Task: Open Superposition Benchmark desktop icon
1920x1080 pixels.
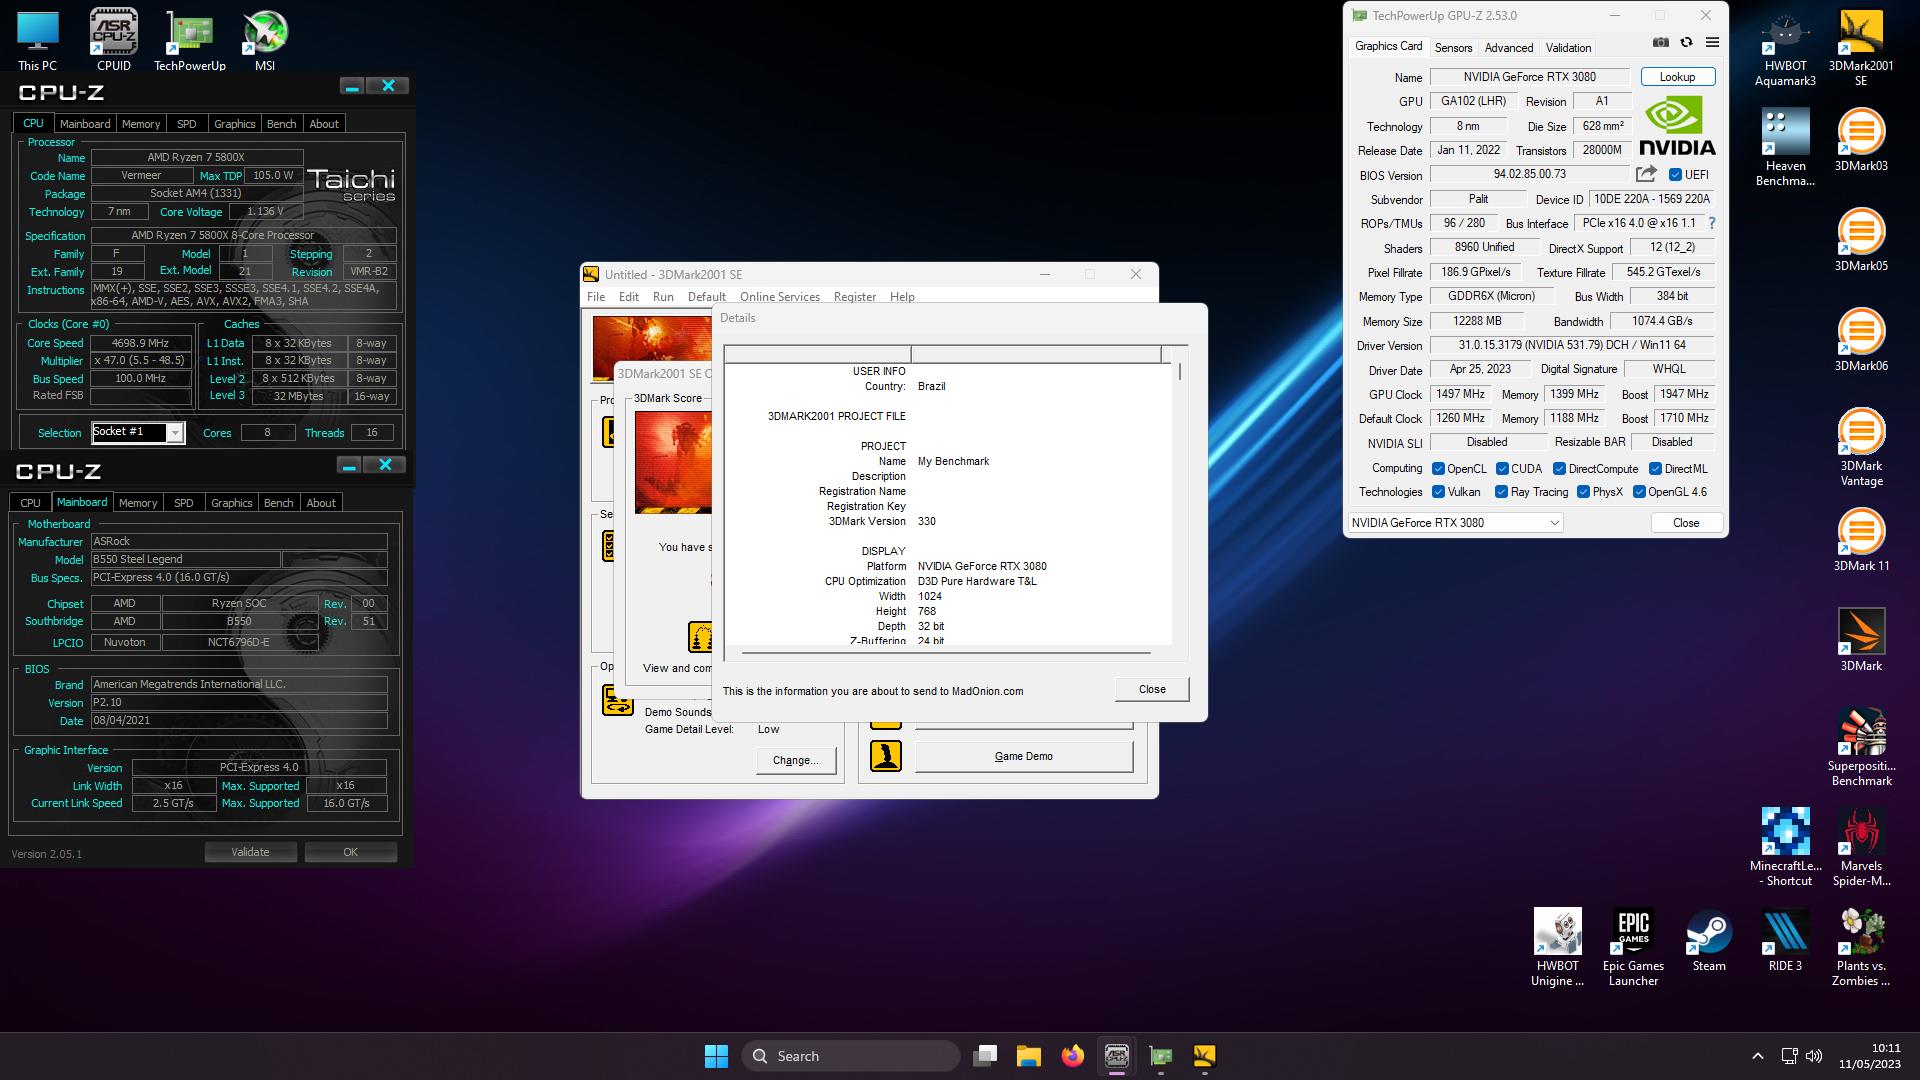Action: 1861,747
